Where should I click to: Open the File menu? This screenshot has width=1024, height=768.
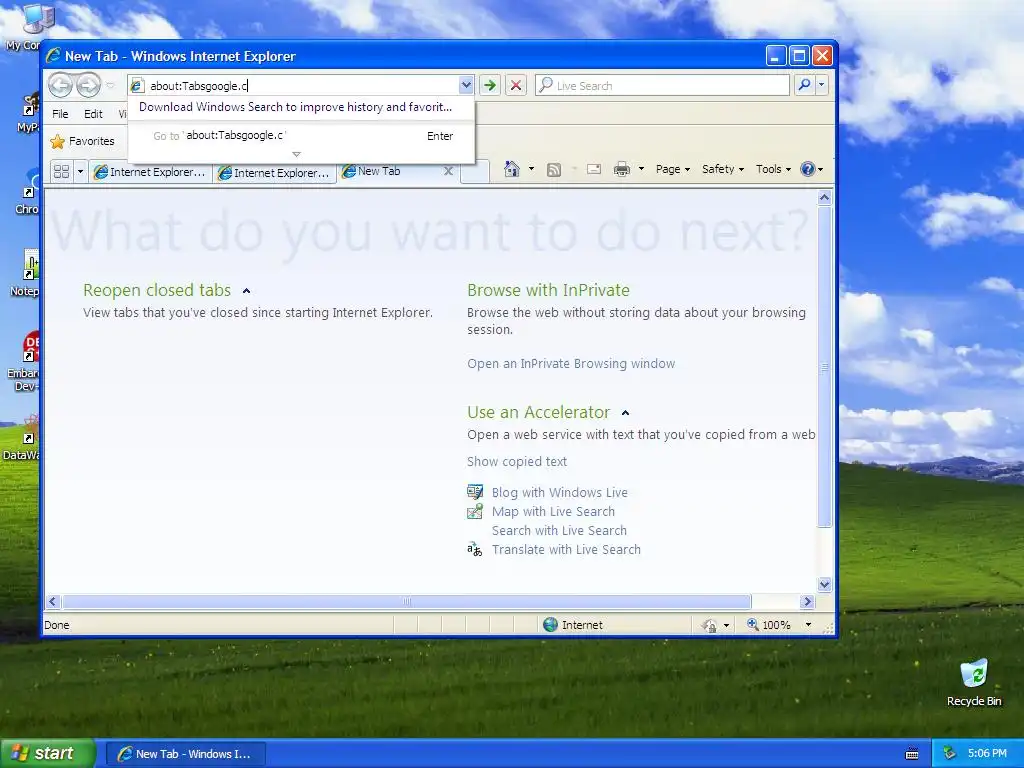pyautogui.click(x=60, y=114)
